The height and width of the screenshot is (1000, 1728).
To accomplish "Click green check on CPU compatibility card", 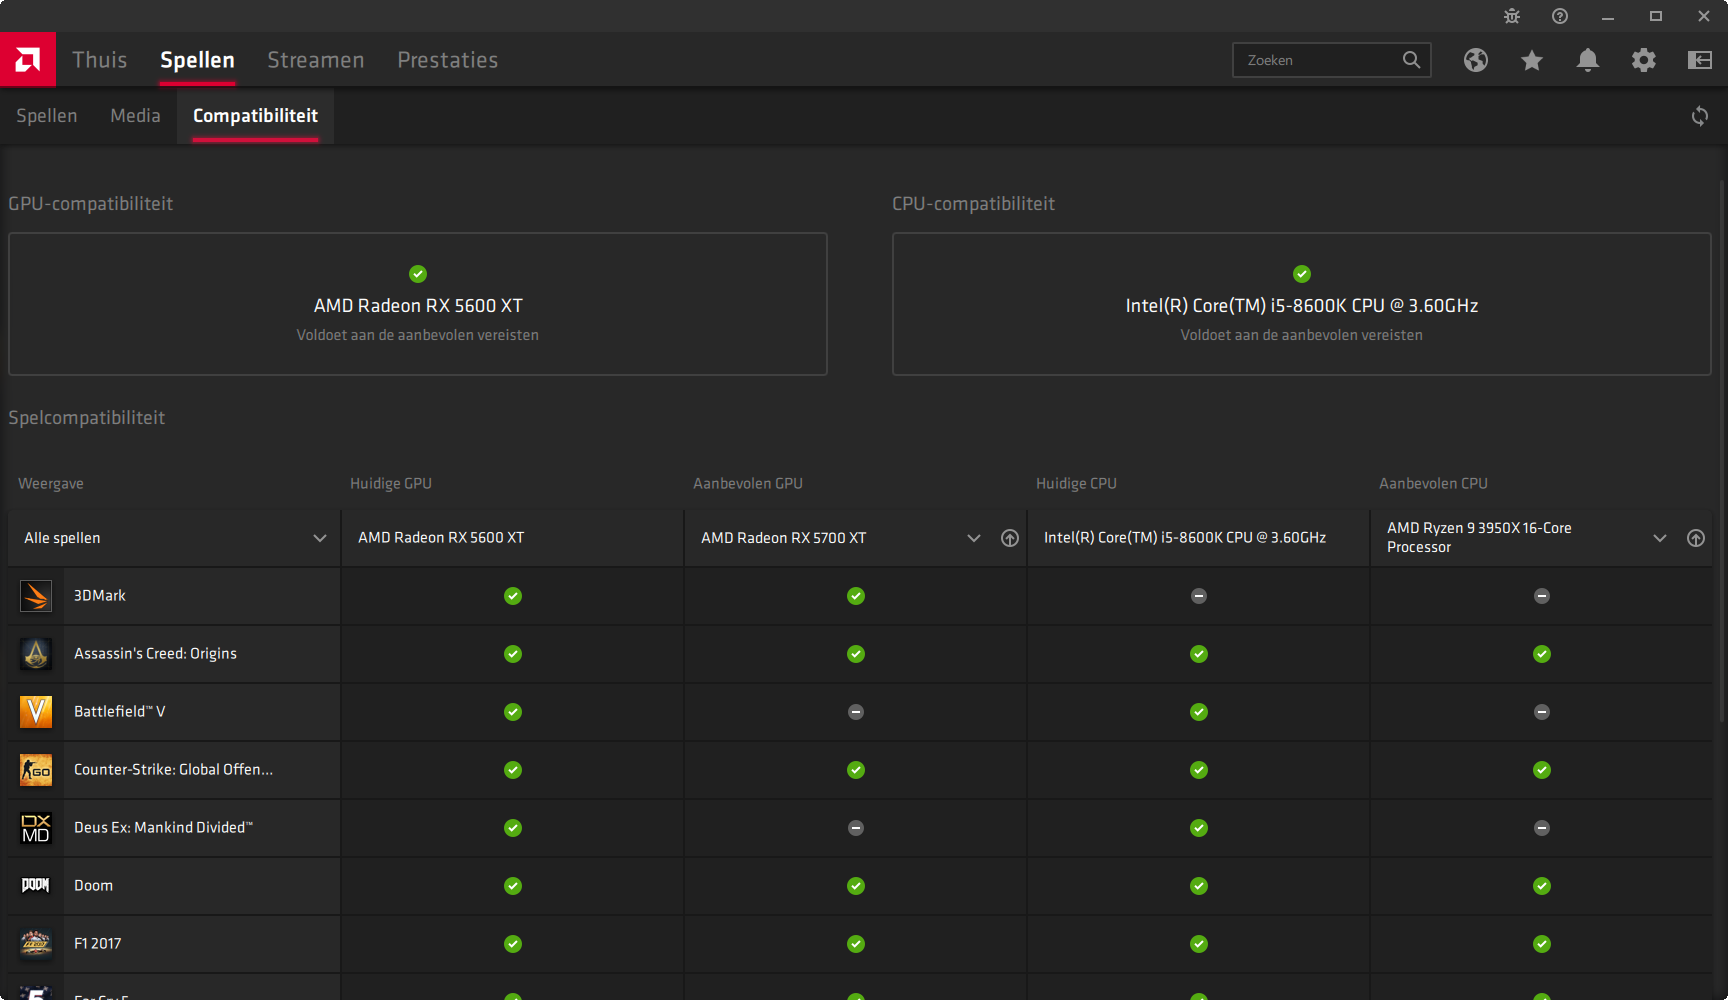I will pyautogui.click(x=1302, y=274).
